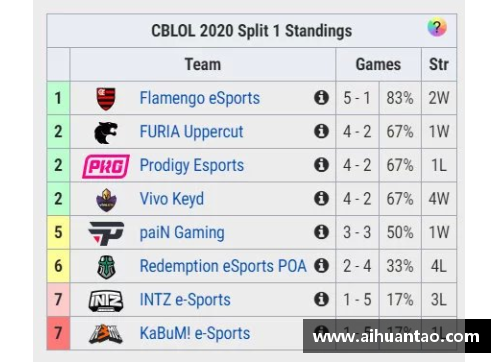Open INTZ e-Sports team link
The image size is (500, 362).
coord(185,300)
